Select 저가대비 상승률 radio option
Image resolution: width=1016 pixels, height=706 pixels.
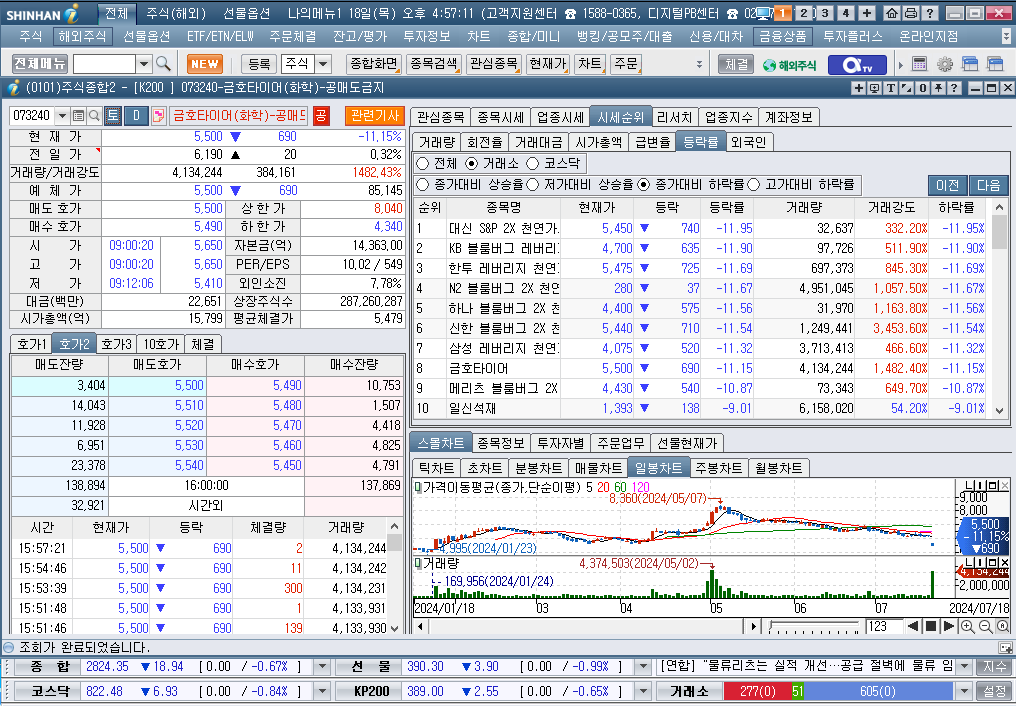click(x=533, y=185)
